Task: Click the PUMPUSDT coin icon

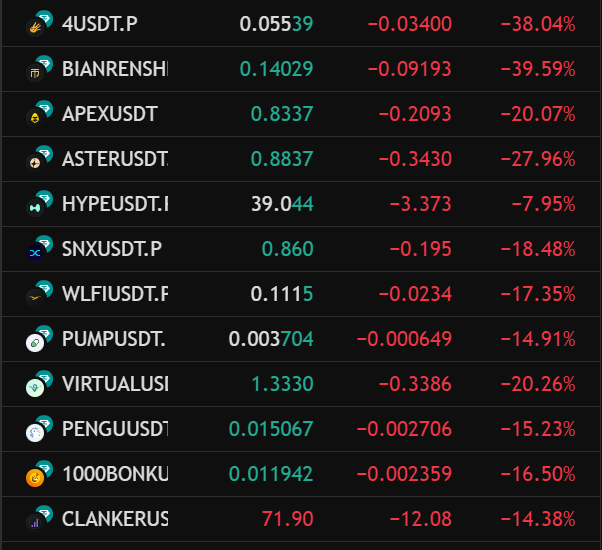Action: (38, 340)
